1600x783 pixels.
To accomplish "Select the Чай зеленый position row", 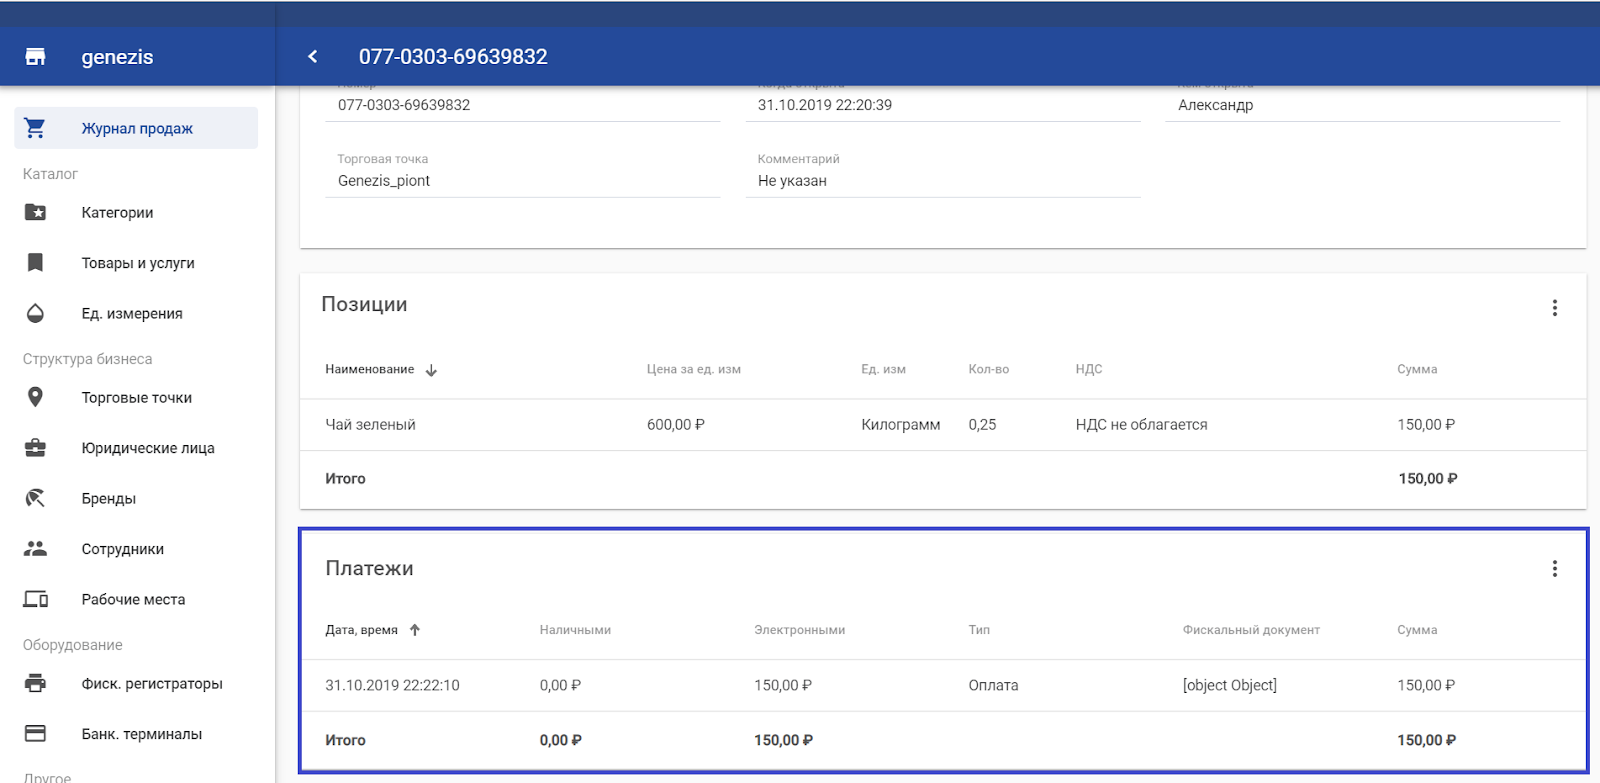I will 370,425.
